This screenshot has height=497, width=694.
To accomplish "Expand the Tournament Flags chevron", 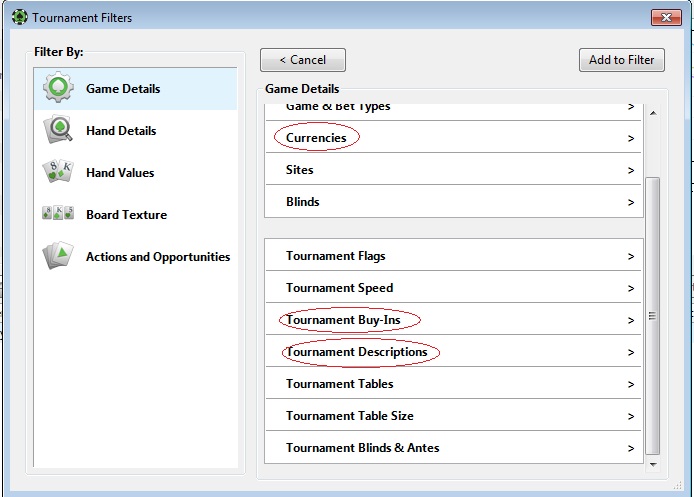I will coord(631,256).
